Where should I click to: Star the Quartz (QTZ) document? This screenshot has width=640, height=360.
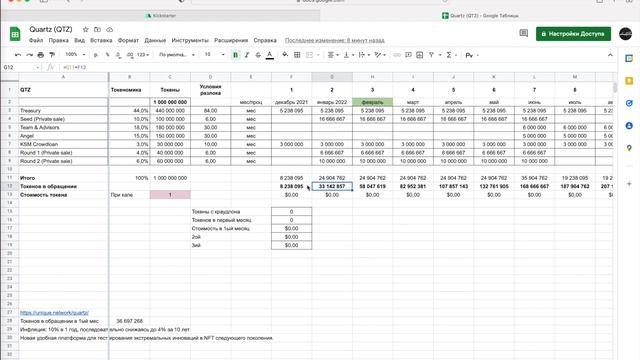point(85,29)
